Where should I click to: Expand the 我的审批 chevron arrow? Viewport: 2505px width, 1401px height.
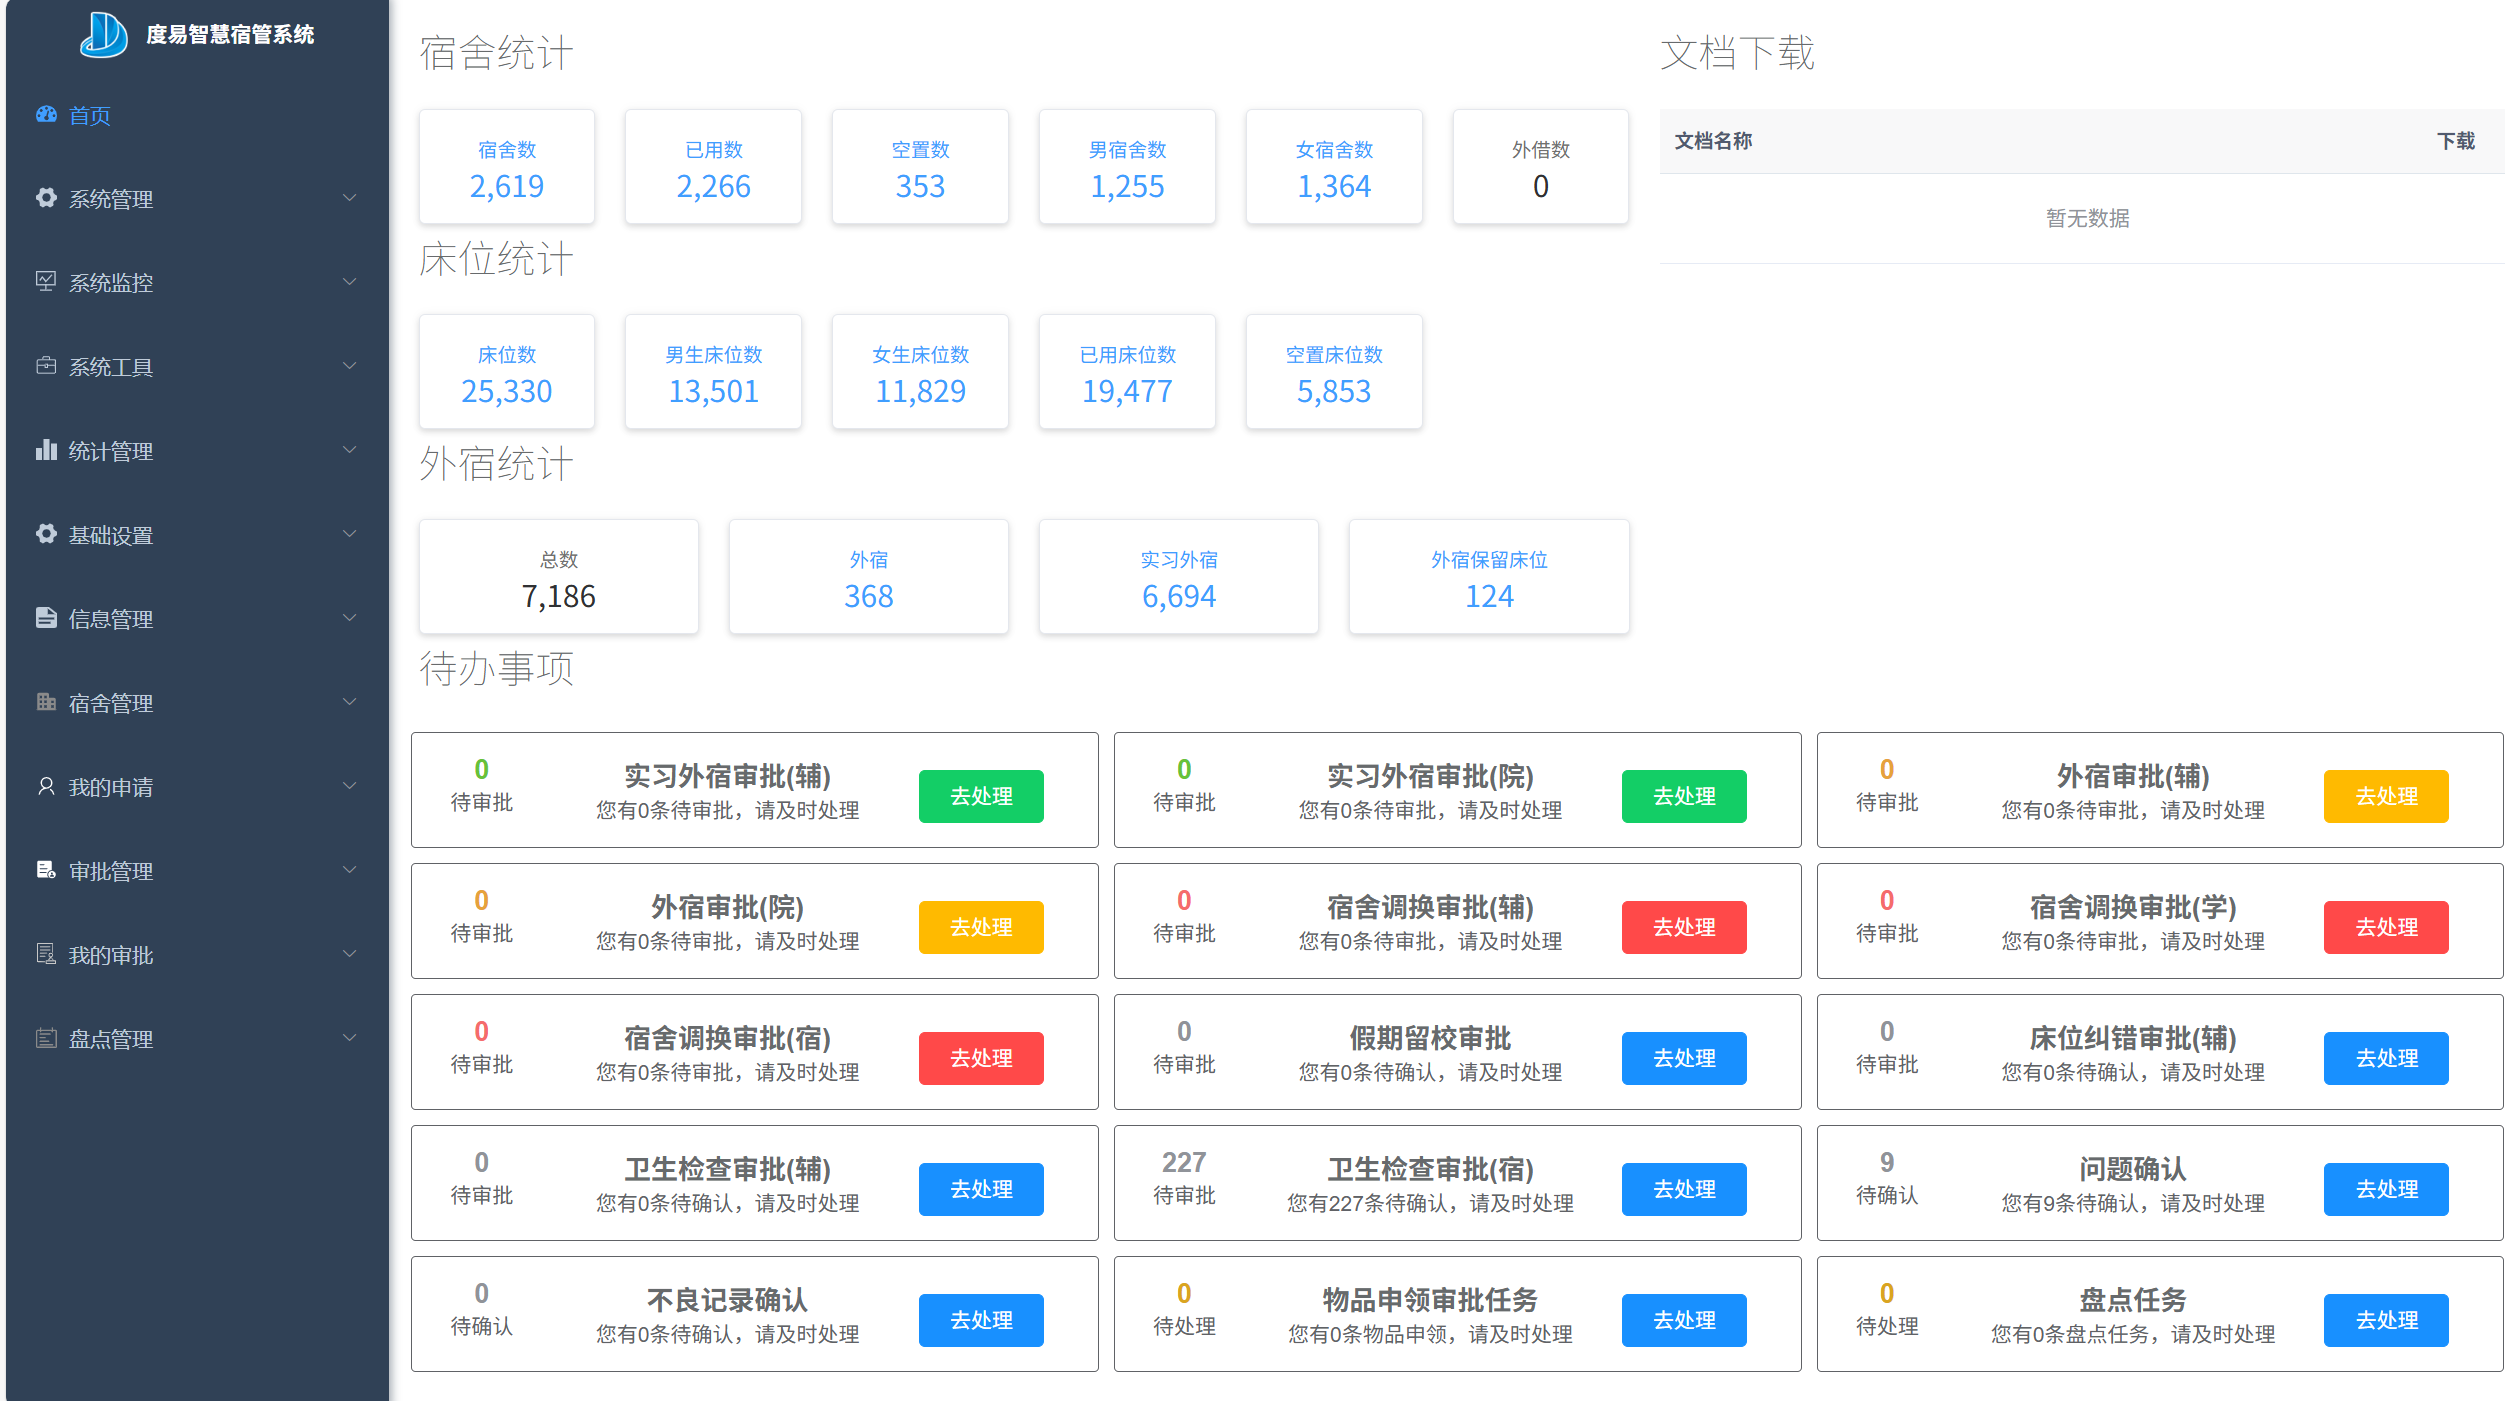click(350, 954)
